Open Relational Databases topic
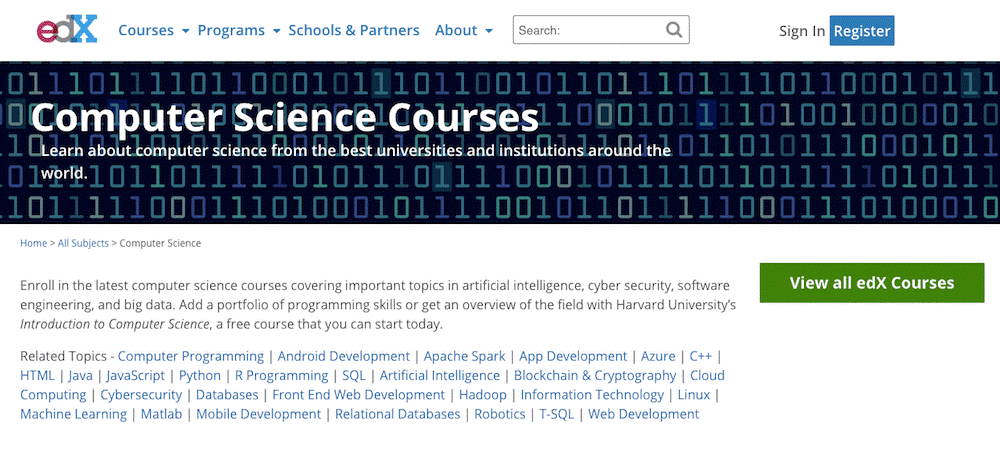1000x450 pixels. pyautogui.click(x=397, y=414)
